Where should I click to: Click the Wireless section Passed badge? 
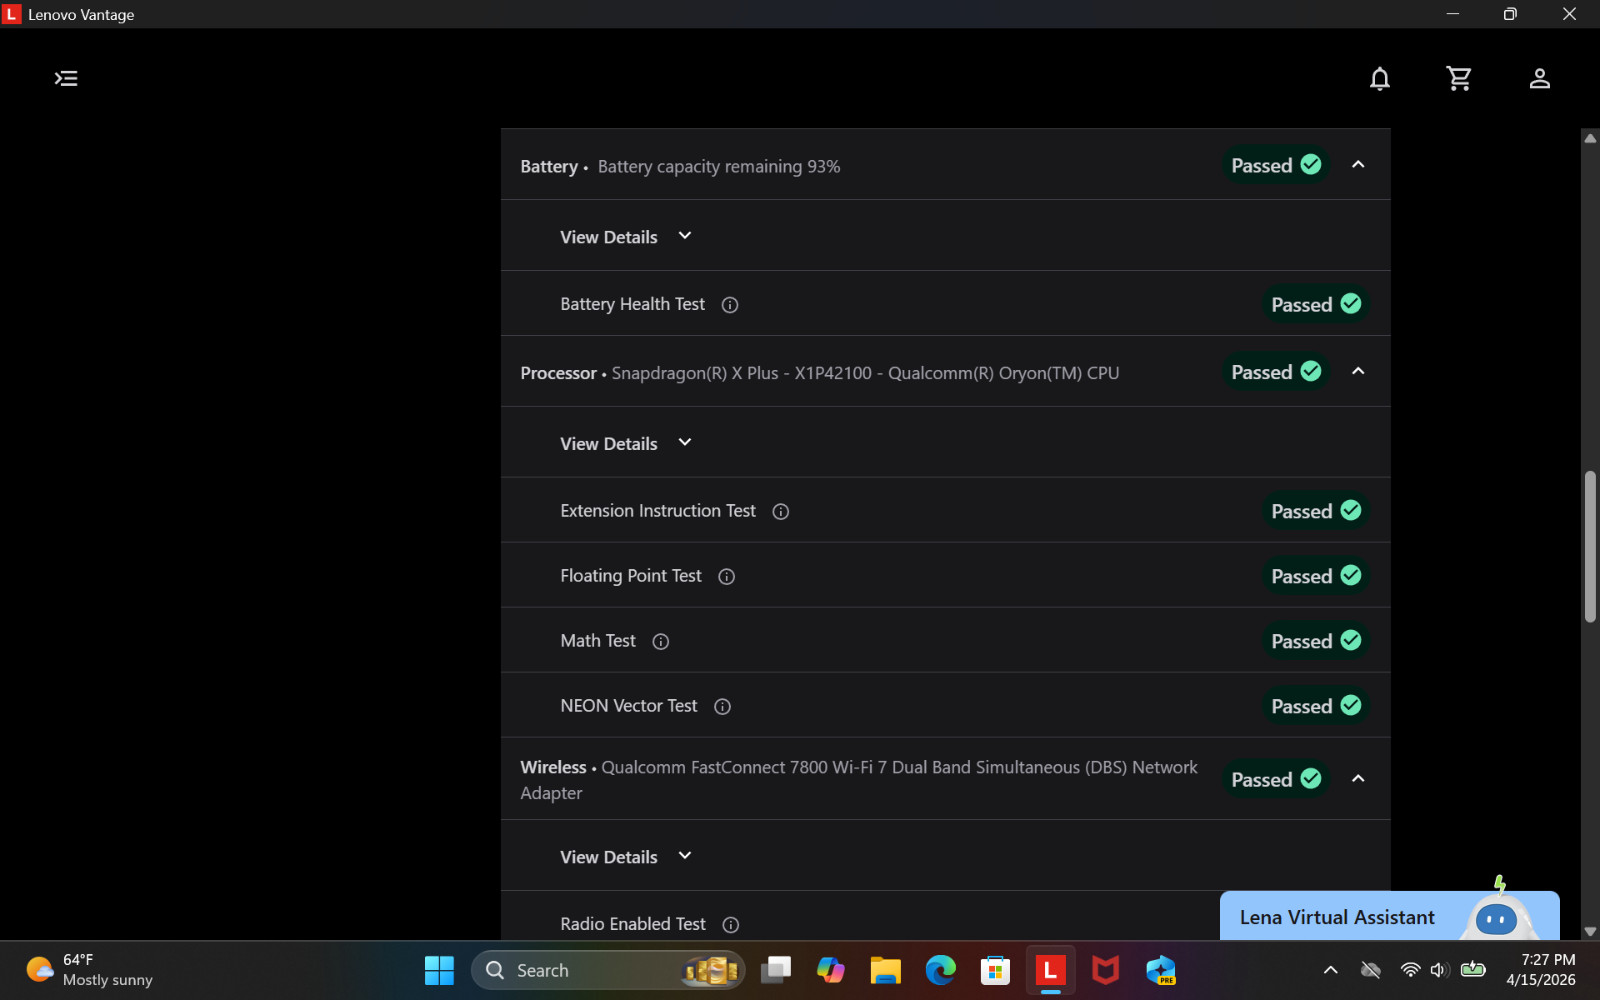[x=1276, y=779]
